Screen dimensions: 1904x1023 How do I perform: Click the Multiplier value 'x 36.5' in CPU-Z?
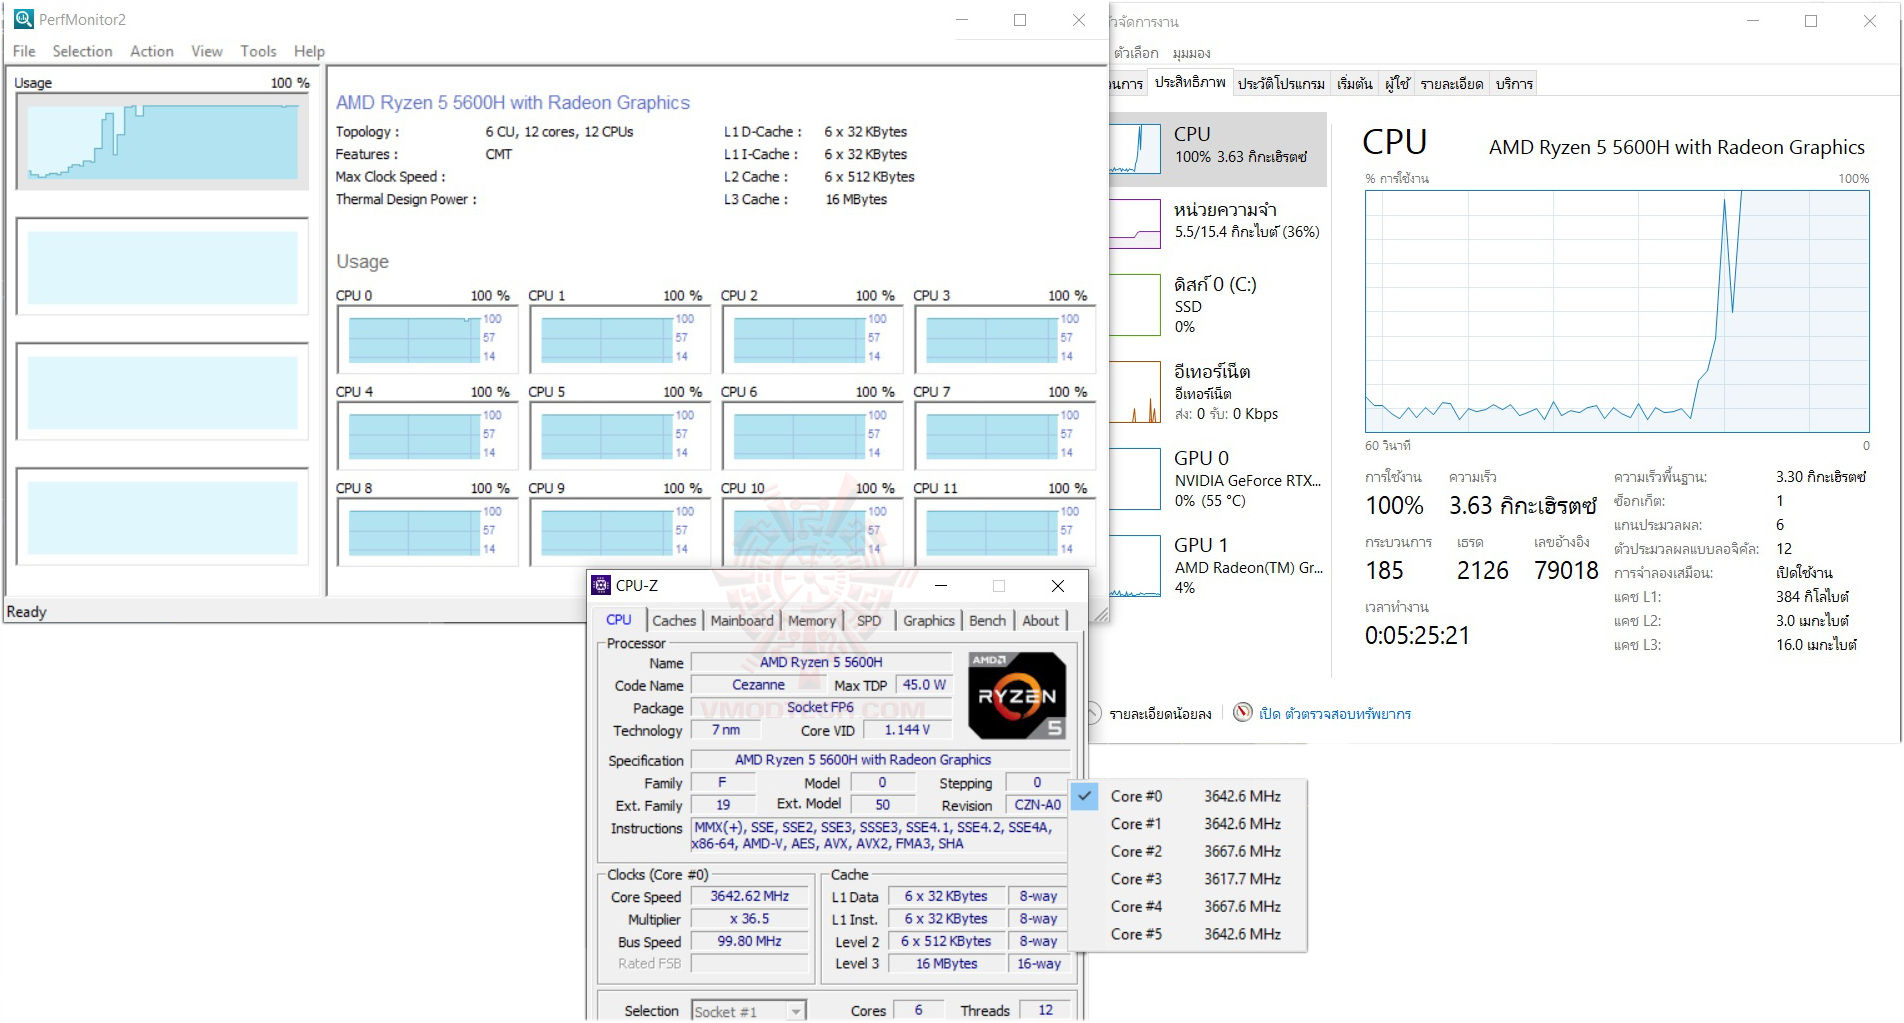click(x=749, y=918)
